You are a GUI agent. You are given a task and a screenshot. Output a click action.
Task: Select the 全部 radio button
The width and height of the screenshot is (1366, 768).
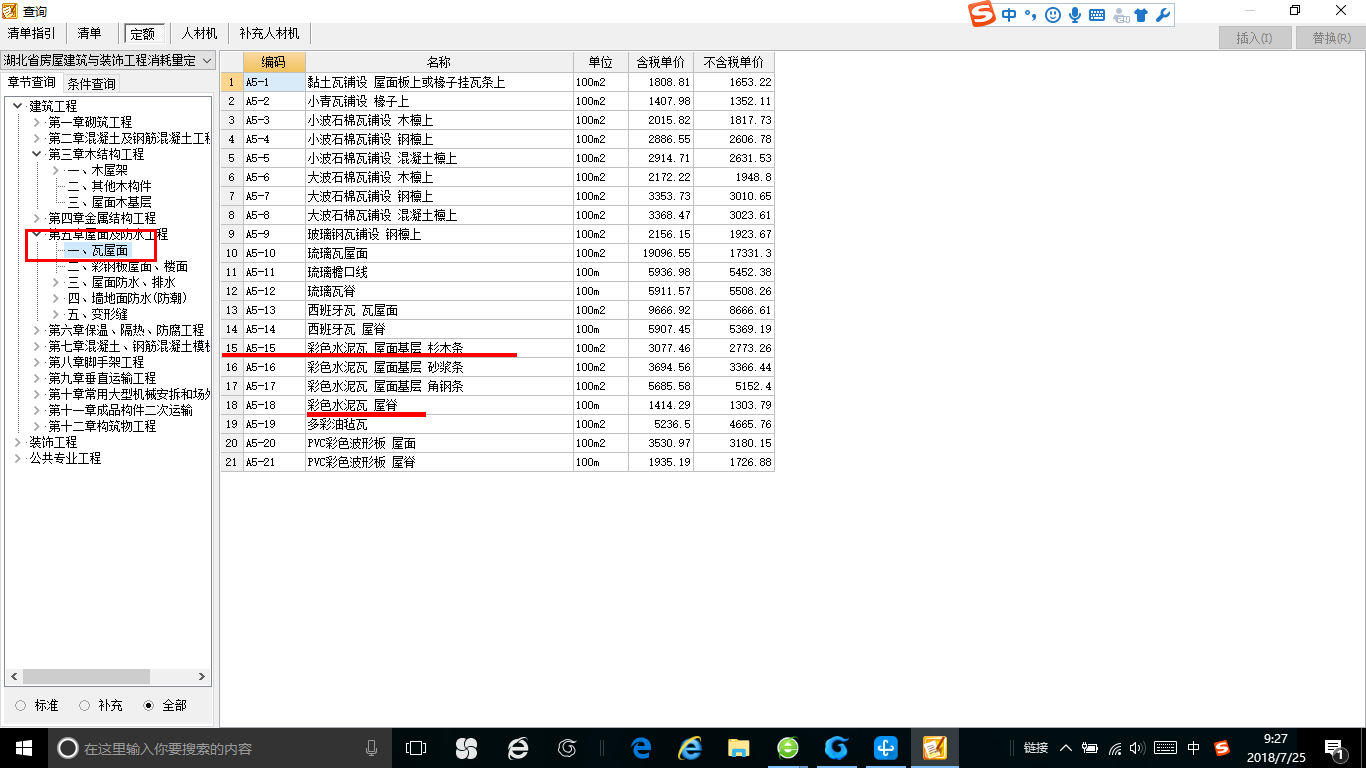(x=148, y=705)
